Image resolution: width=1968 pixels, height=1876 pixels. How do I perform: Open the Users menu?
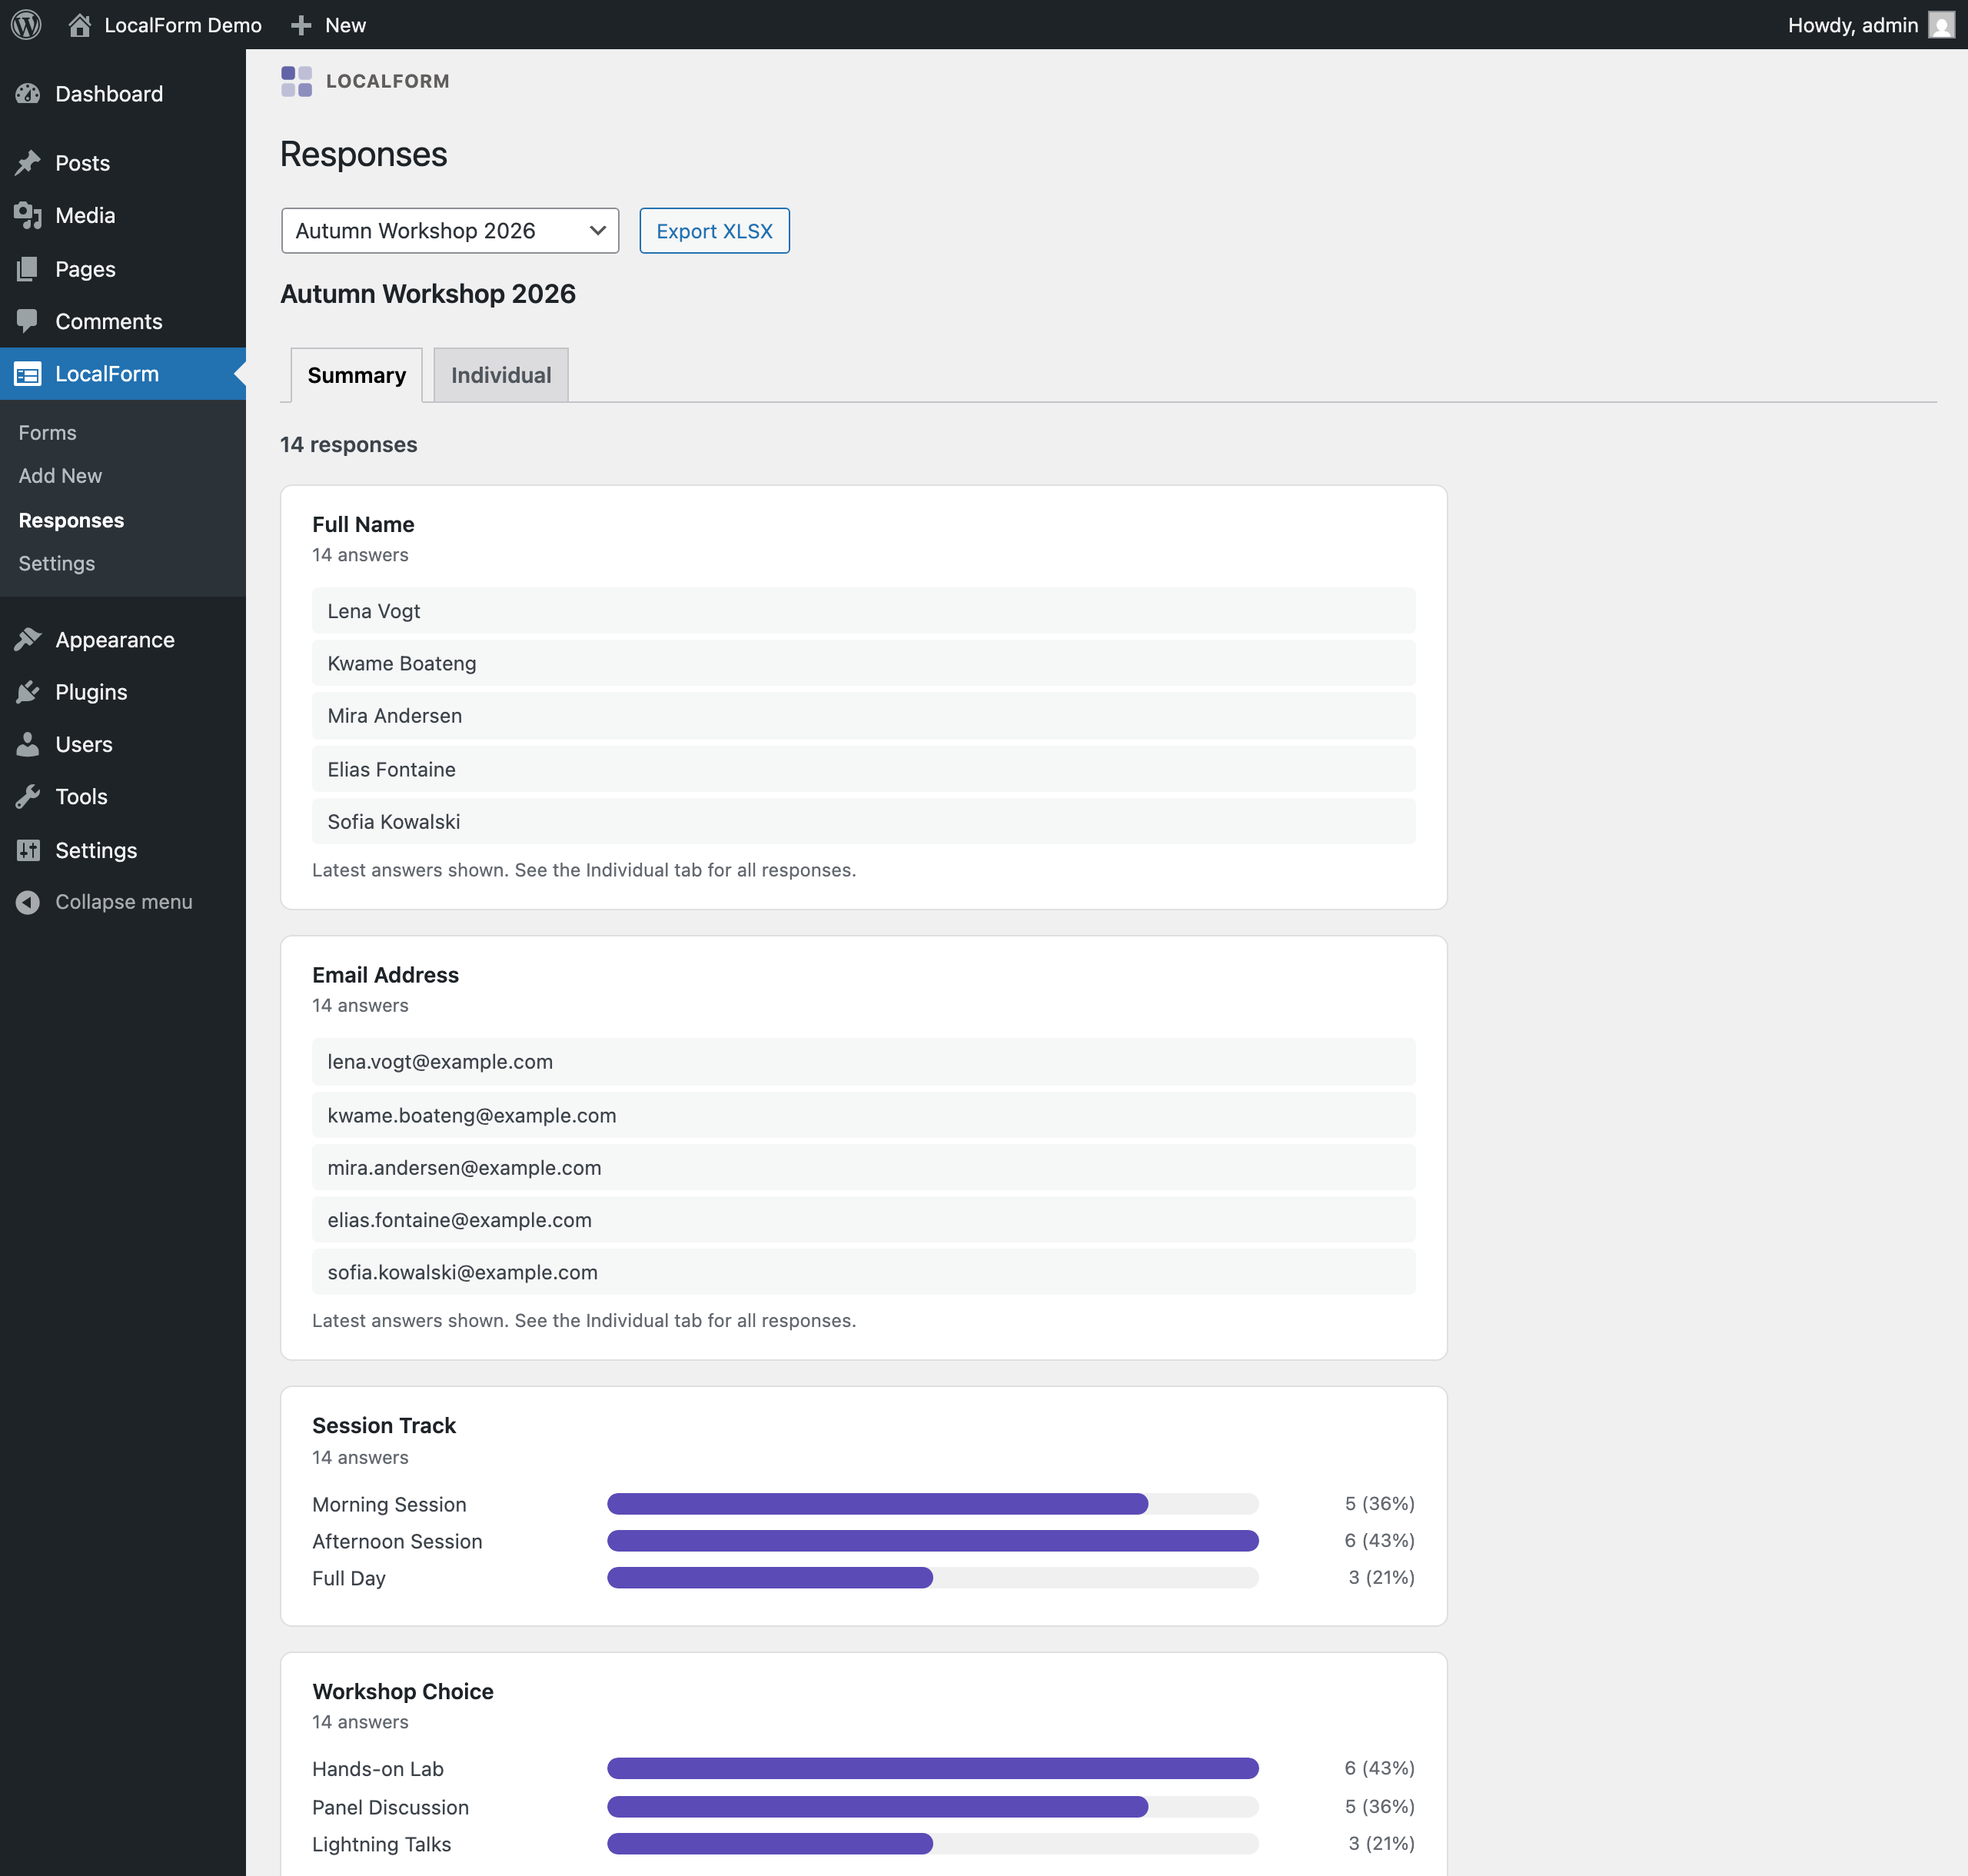pyautogui.click(x=123, y=744)
